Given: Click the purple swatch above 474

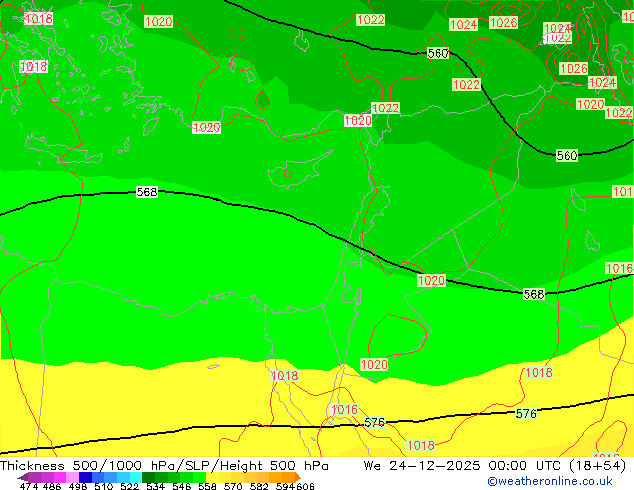Looking at the screenshot, I should tap(34, 477).
